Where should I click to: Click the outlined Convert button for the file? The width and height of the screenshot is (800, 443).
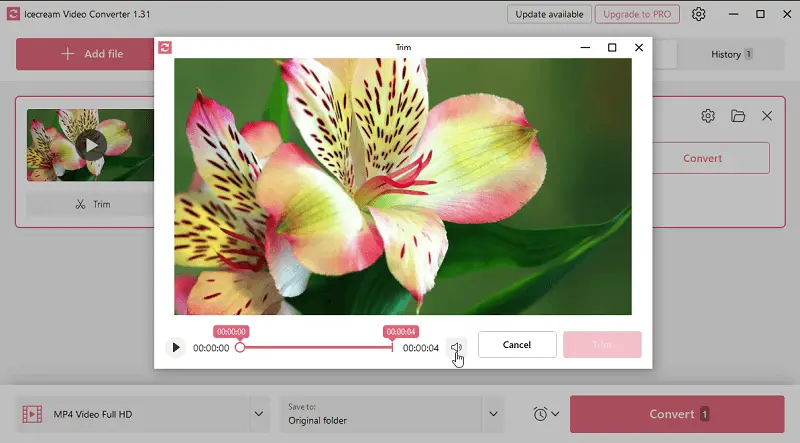click(x=711, y=158)
